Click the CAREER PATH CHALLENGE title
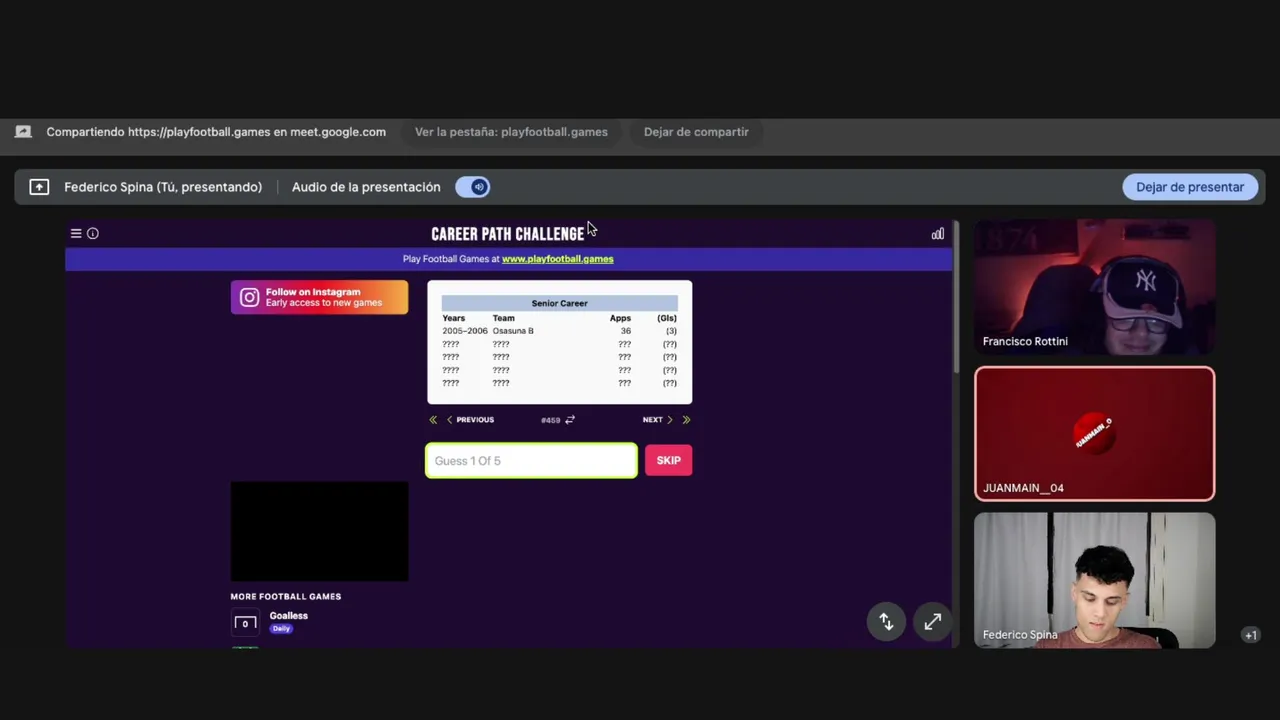 [x=507, y=234]
